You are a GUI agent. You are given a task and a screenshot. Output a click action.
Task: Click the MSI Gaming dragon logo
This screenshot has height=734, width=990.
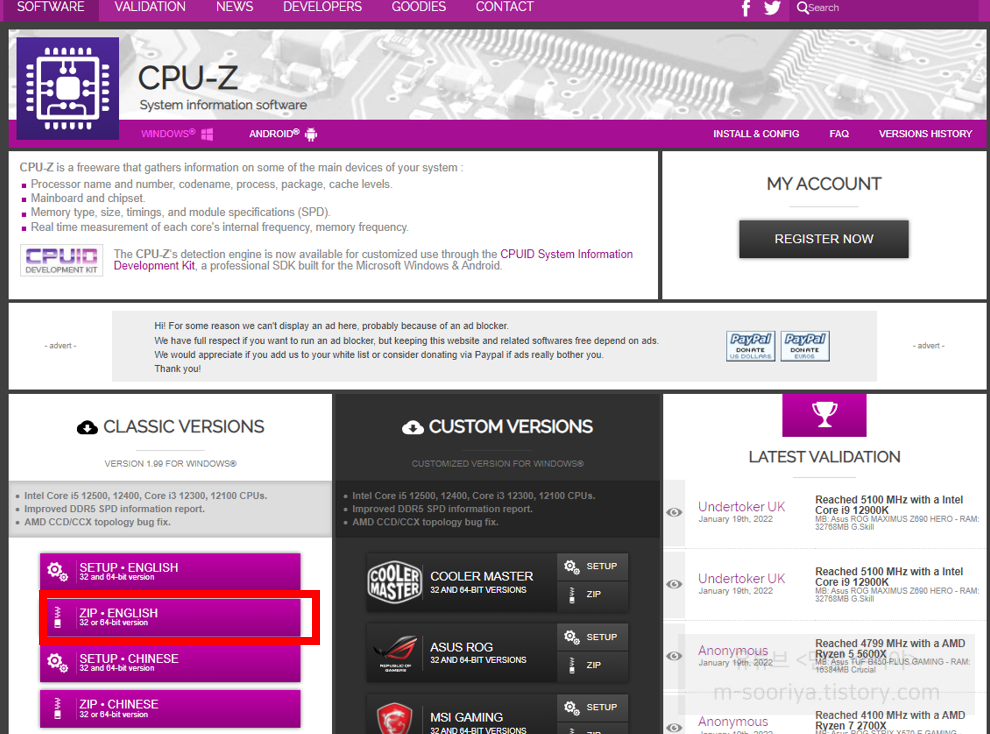(x=395, y=718)
